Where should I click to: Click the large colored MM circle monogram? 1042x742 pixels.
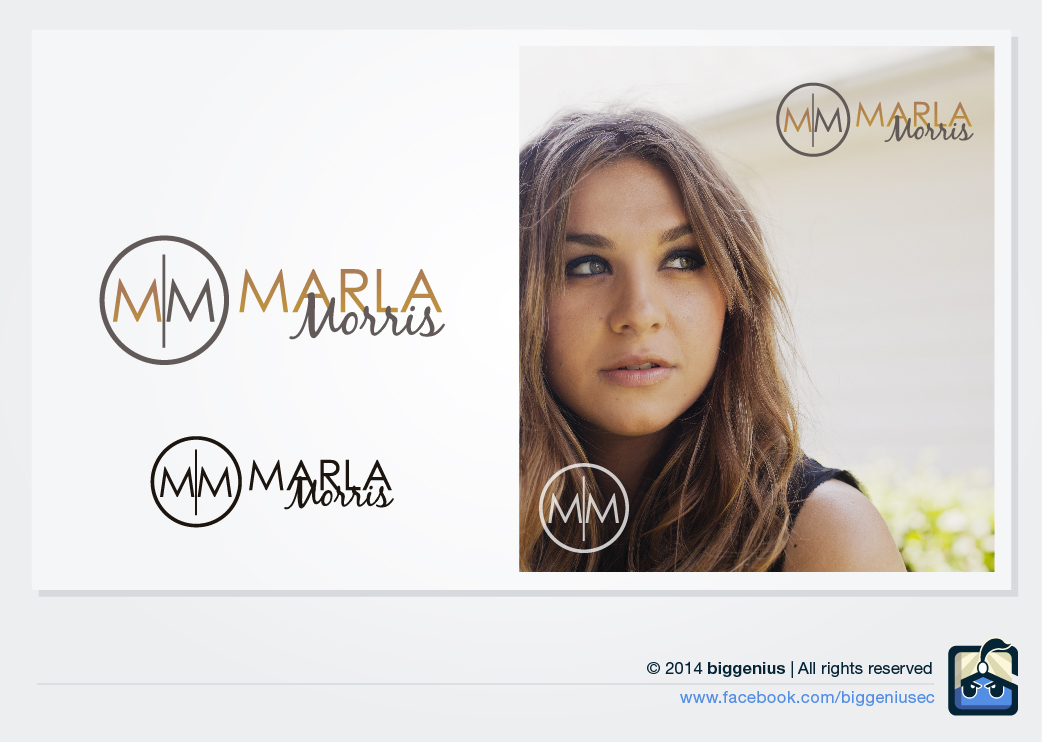point(164,300)
